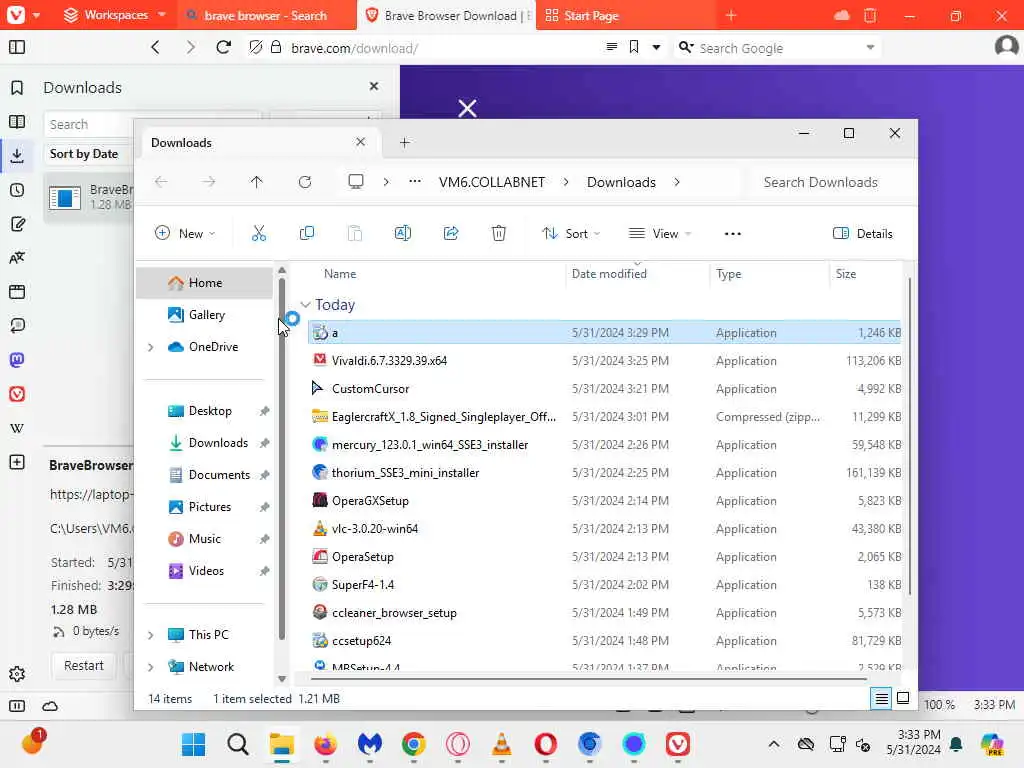1024x768 pixels.
Task: Open the Wikipedia web panel icon
Action: pos(17,428)
